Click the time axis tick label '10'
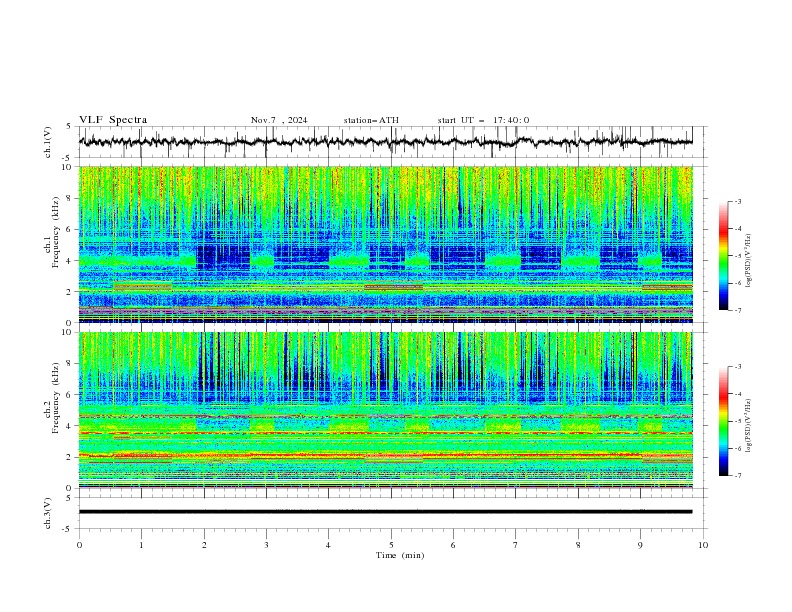The image size is (792, 612). point(703,545)
